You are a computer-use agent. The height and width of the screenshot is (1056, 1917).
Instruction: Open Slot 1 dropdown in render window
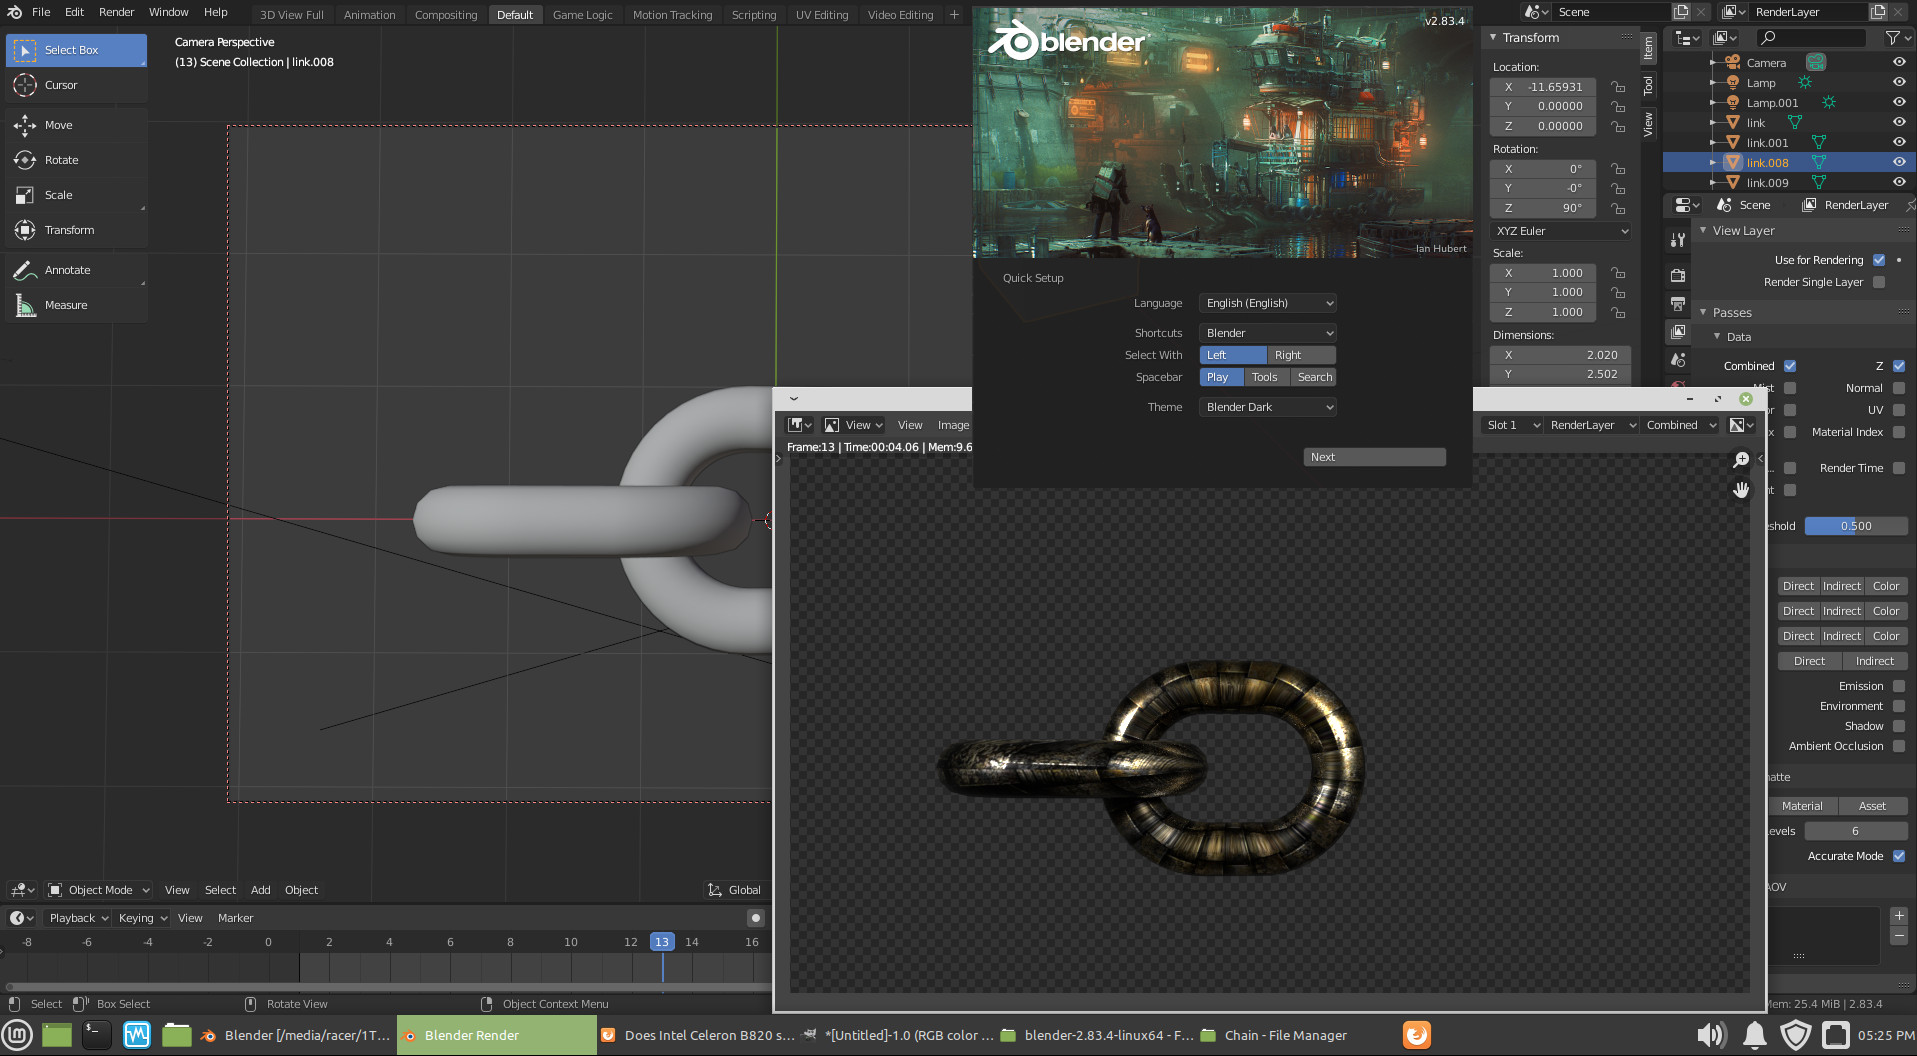point(1513,425)
